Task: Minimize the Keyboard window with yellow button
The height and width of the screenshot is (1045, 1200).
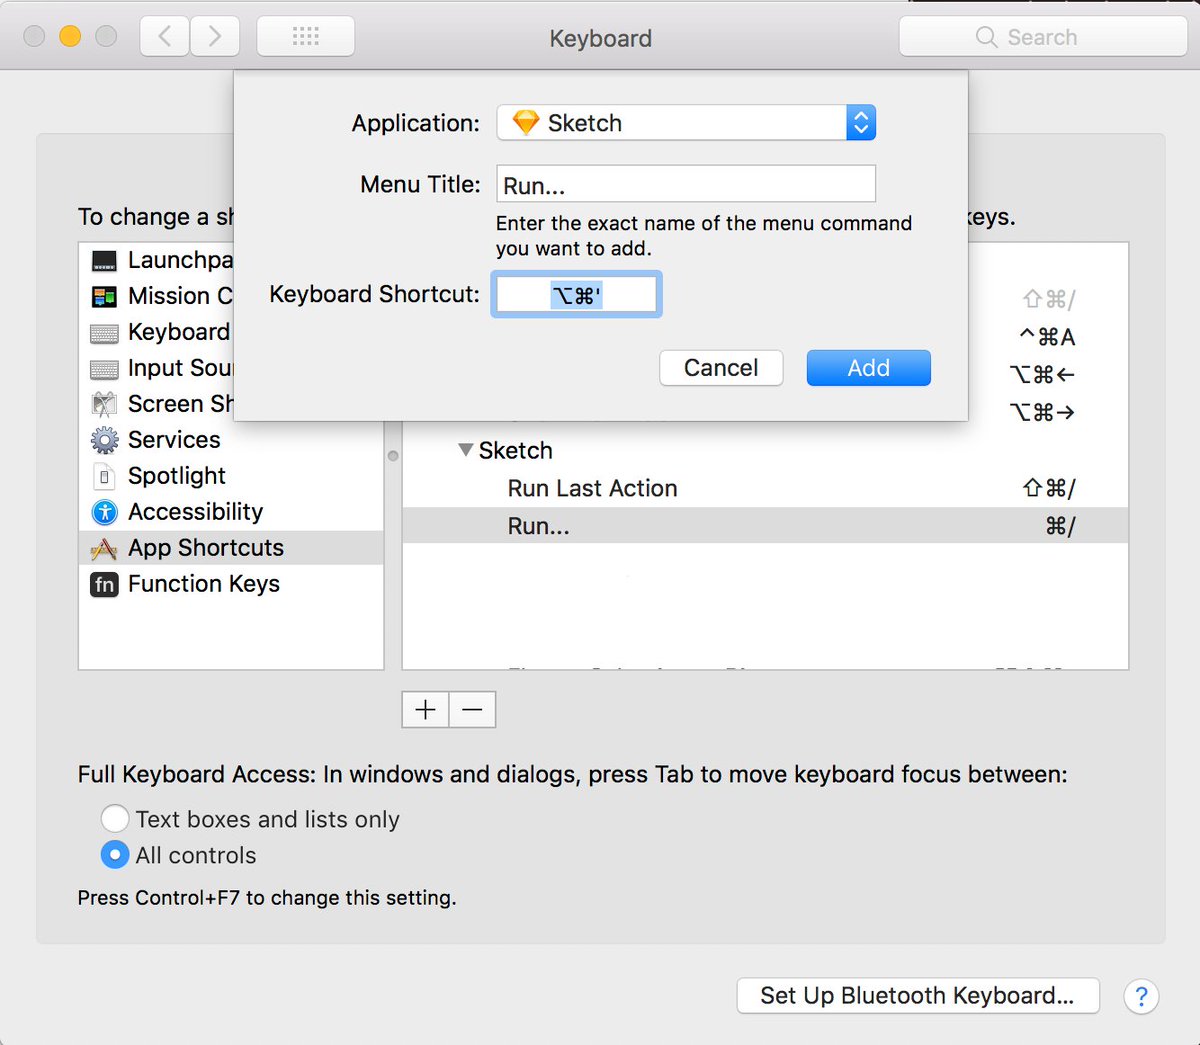Action: point(70,37)
